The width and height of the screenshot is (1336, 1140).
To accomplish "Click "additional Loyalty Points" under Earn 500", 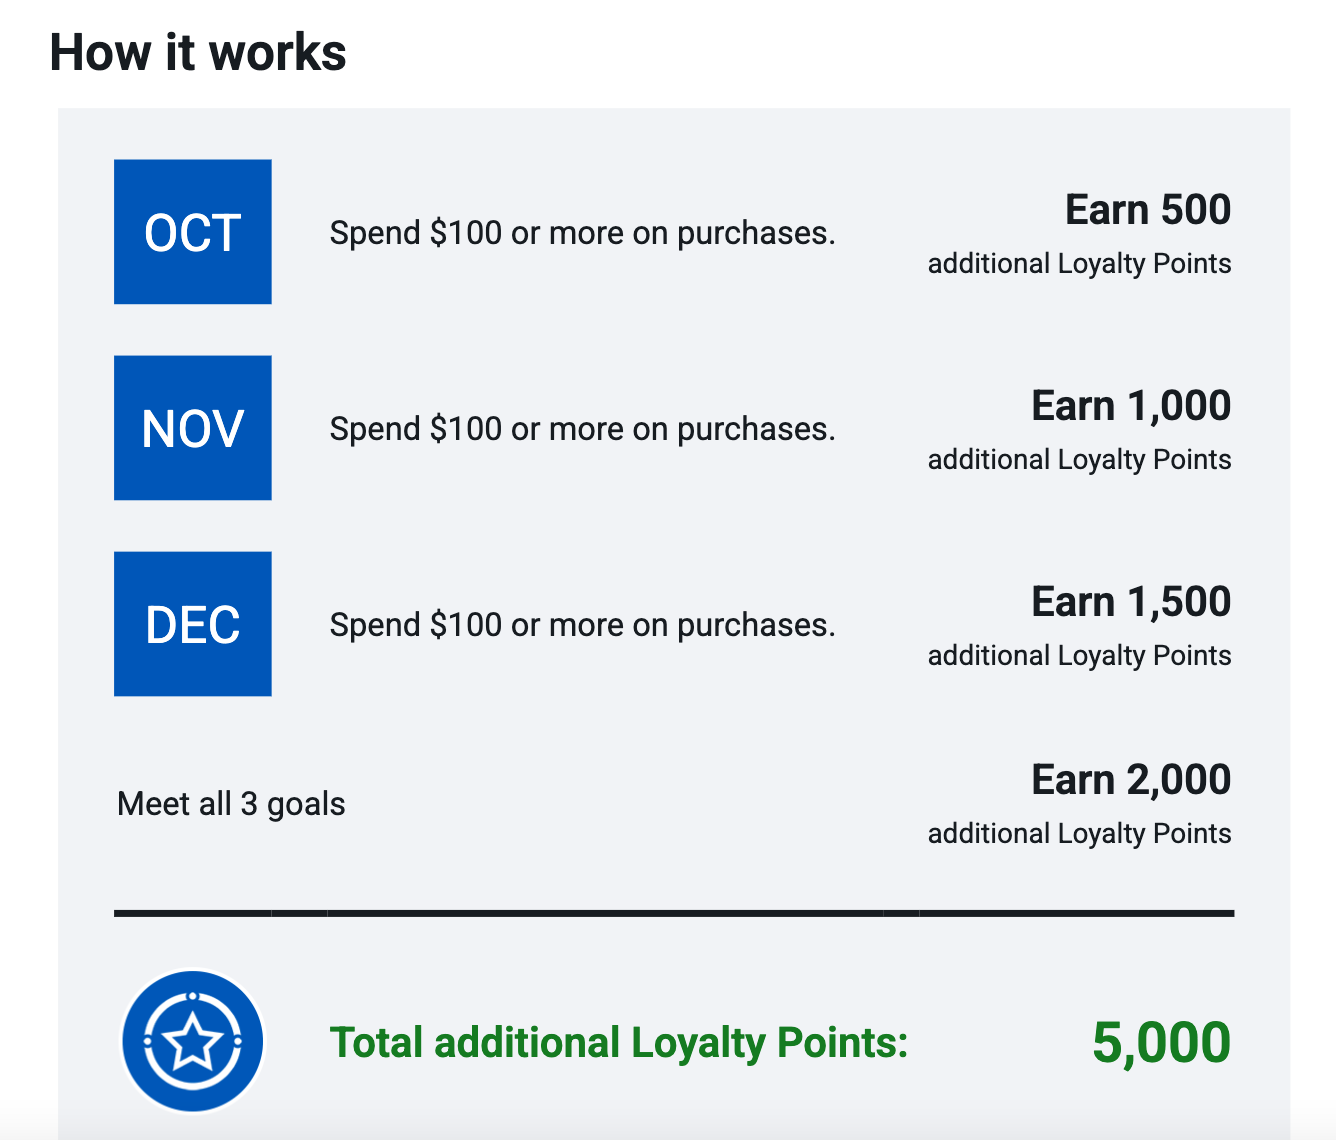I will (x=1079, y=264).
